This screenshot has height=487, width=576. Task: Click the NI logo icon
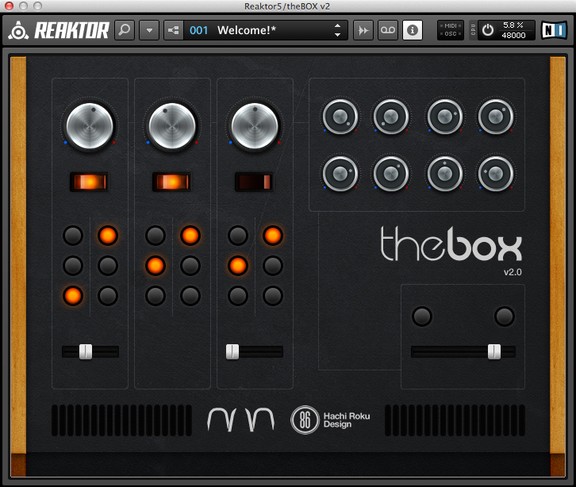pyautogui.click(x=554, y=30)
